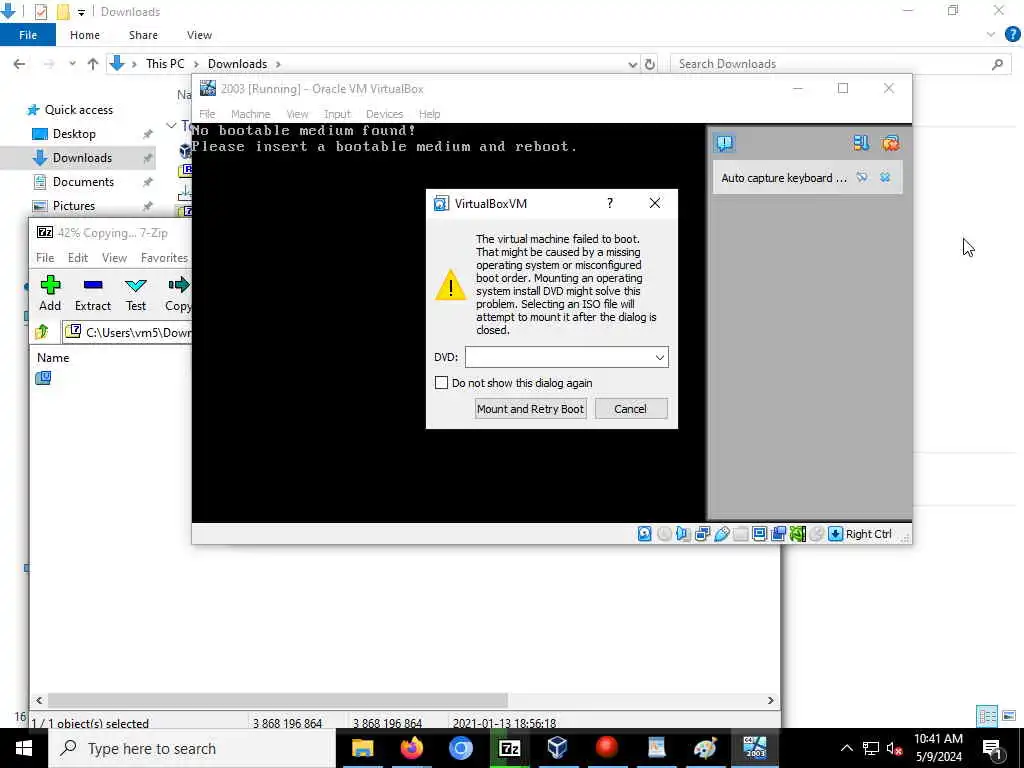Click the shared folders indicator in VirtualBox
The image size is (1024, 768).
pos(741,534)
